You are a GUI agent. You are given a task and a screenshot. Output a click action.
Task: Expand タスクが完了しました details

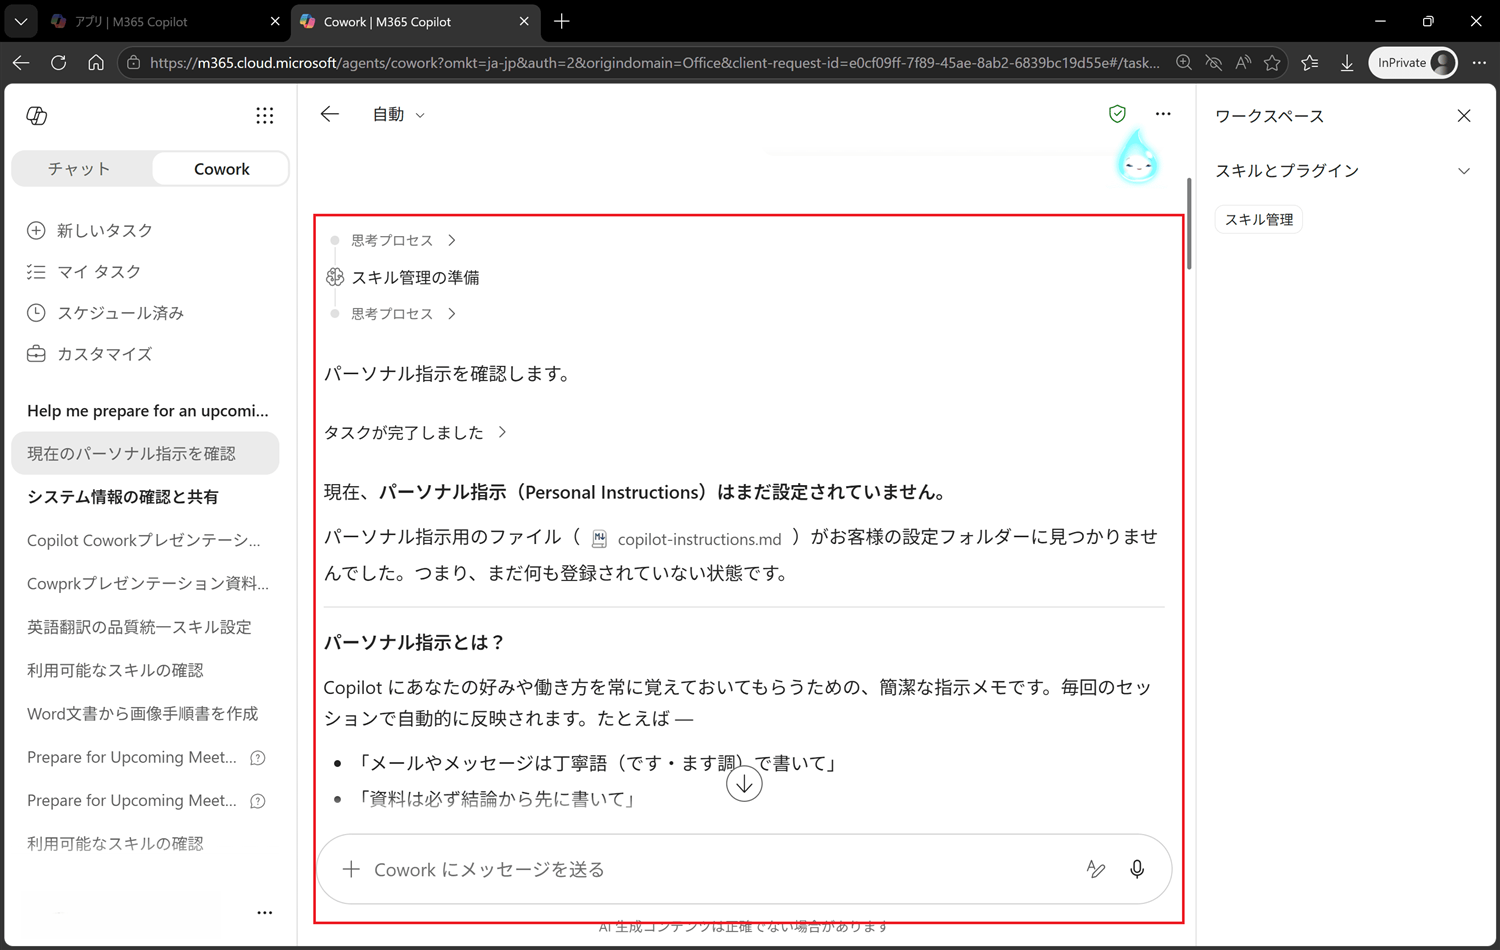coord(415,432)
